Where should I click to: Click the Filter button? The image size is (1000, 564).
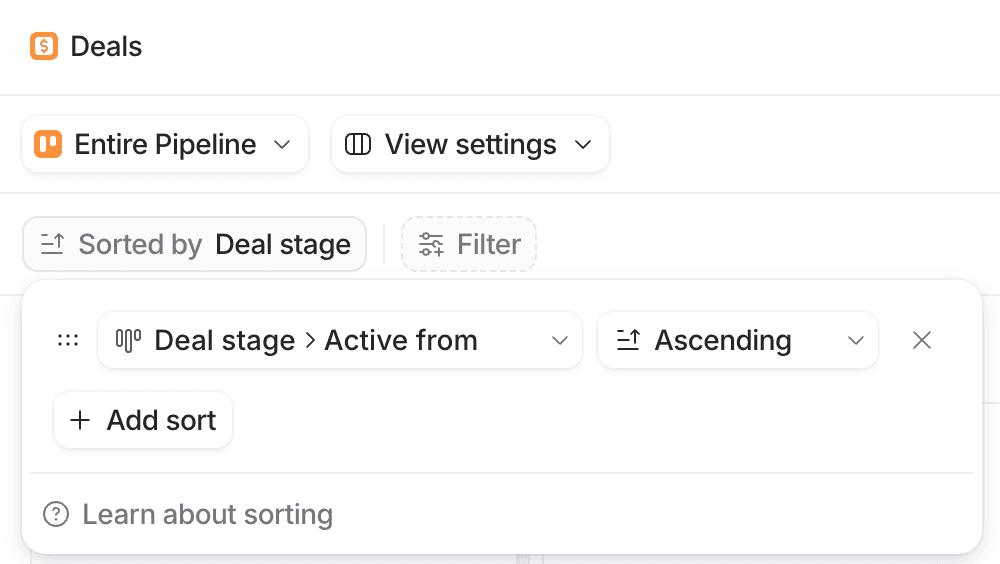[469, 244]
